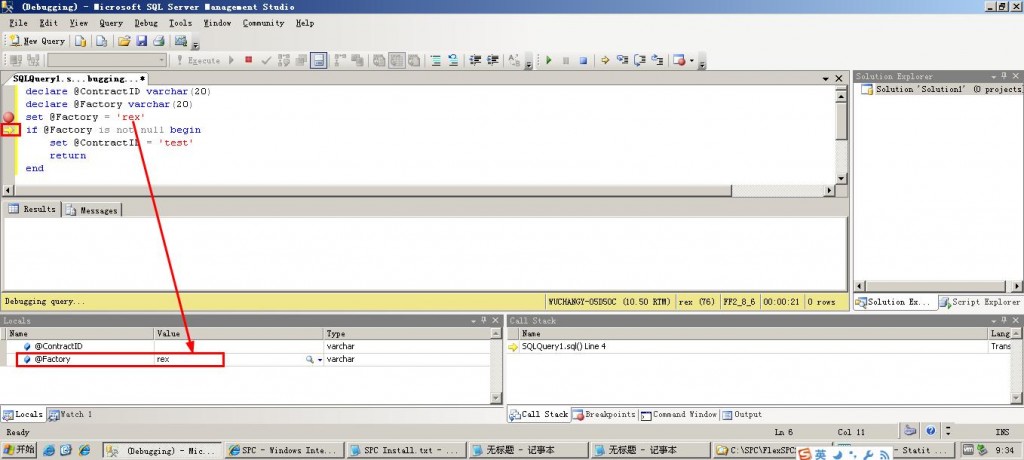Open the Window menu
Viewport: 1024px width, 460px height.
click(x=217, y=23)
